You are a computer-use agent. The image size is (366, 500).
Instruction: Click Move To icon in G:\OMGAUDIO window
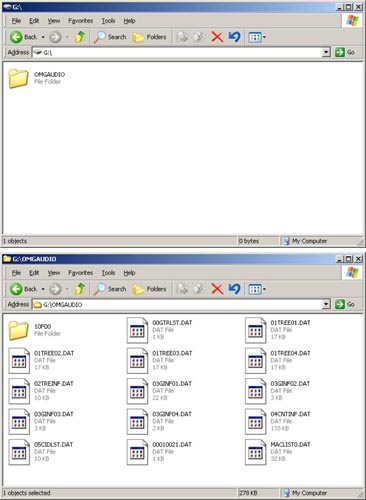pyautogui.click(x=182, y=289)
